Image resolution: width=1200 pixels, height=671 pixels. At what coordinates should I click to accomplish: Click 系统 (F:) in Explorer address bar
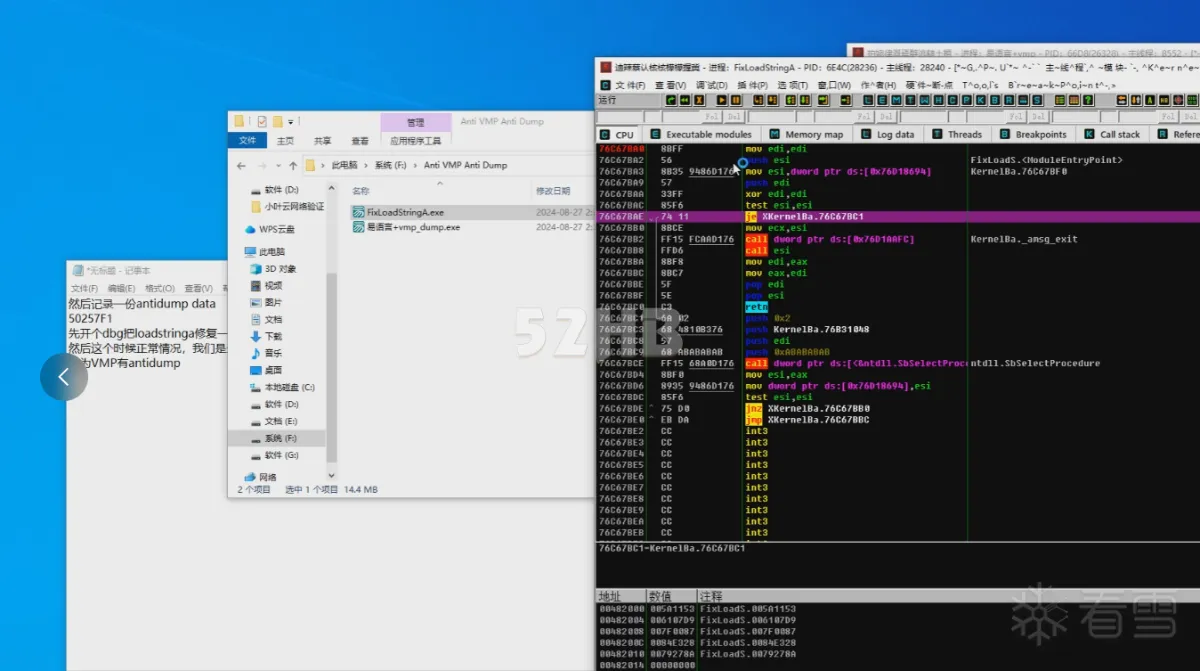pyautogui.click(x=392, y=165)
